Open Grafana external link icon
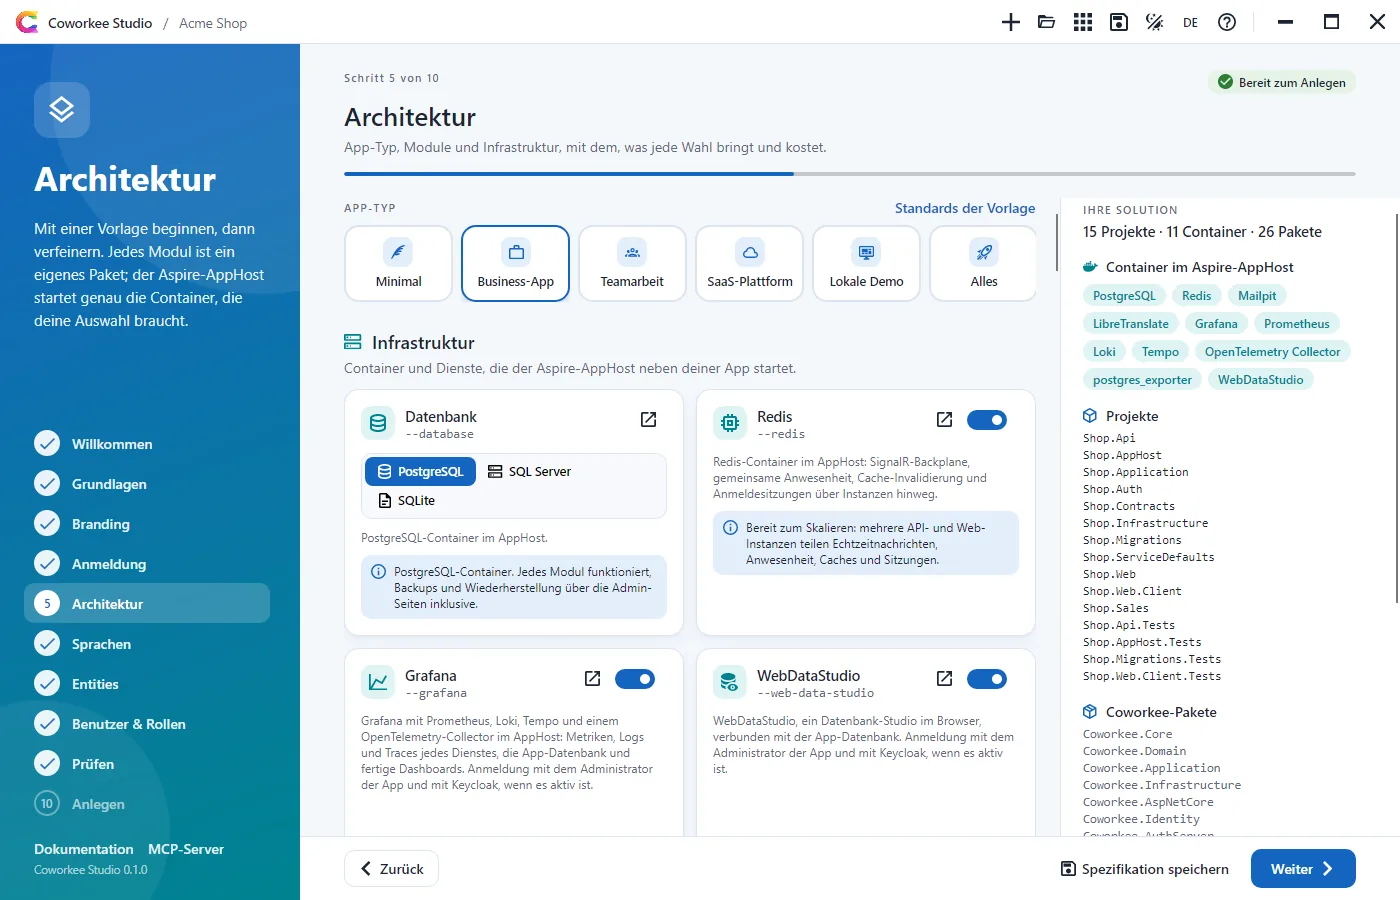 pos(592,679)
